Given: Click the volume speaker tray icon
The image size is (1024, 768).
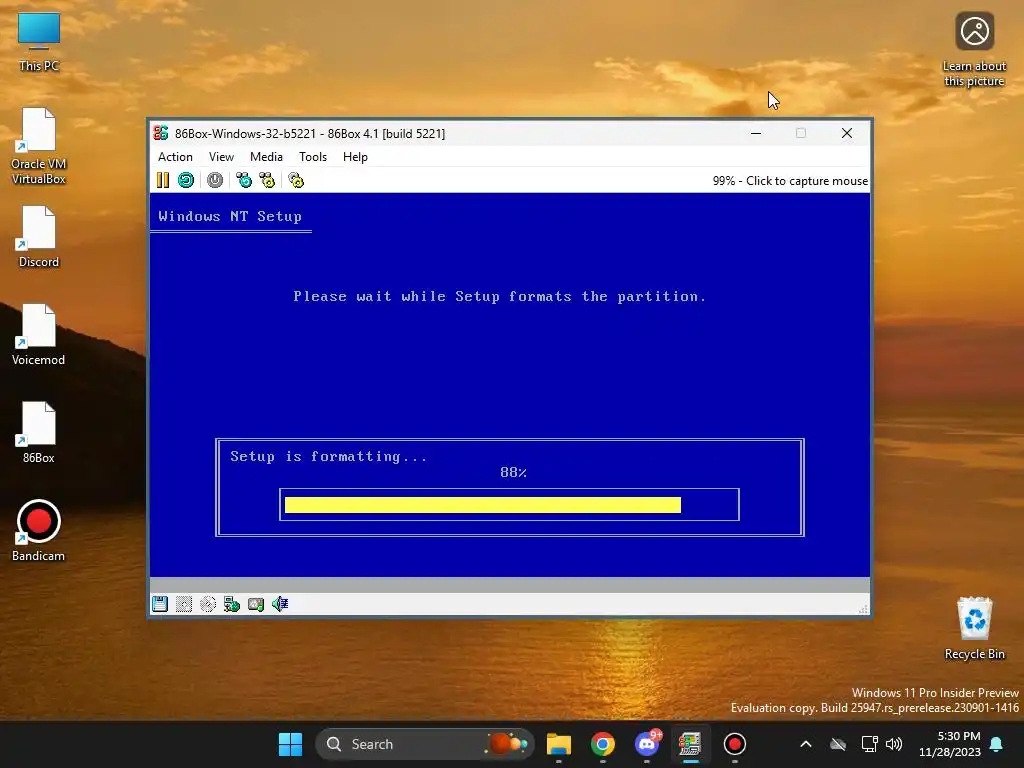Looking at the screenshot, I should coord(894,744).
